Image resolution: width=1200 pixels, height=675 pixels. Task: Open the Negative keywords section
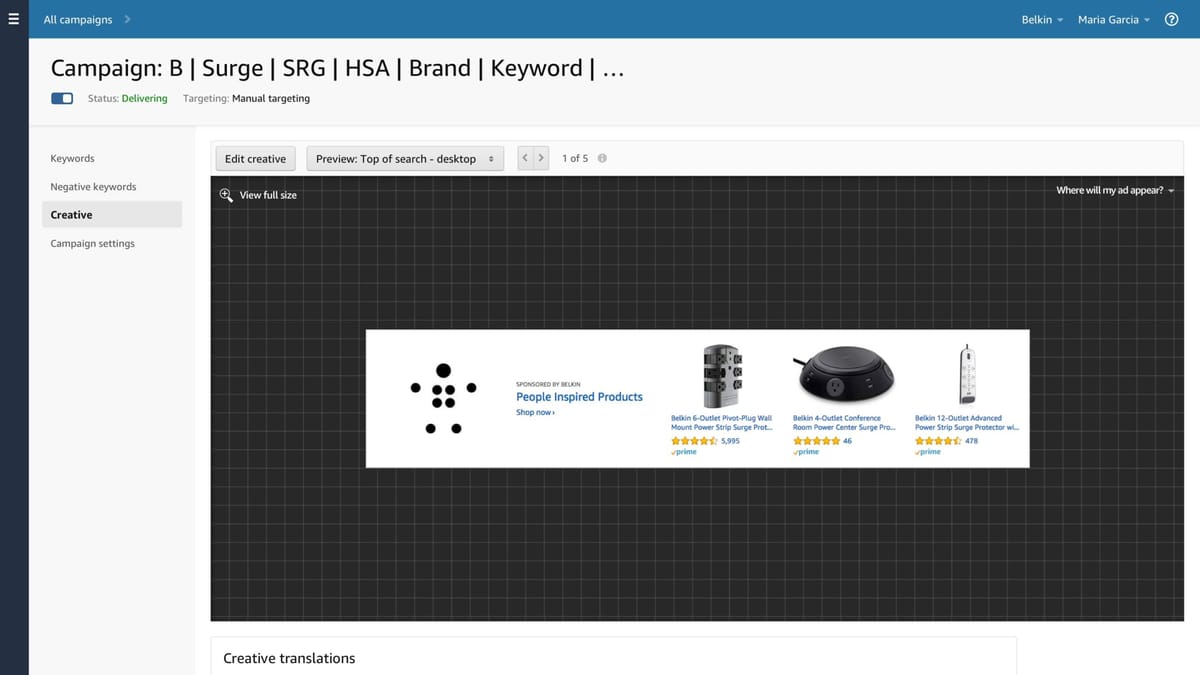[93, 186]
